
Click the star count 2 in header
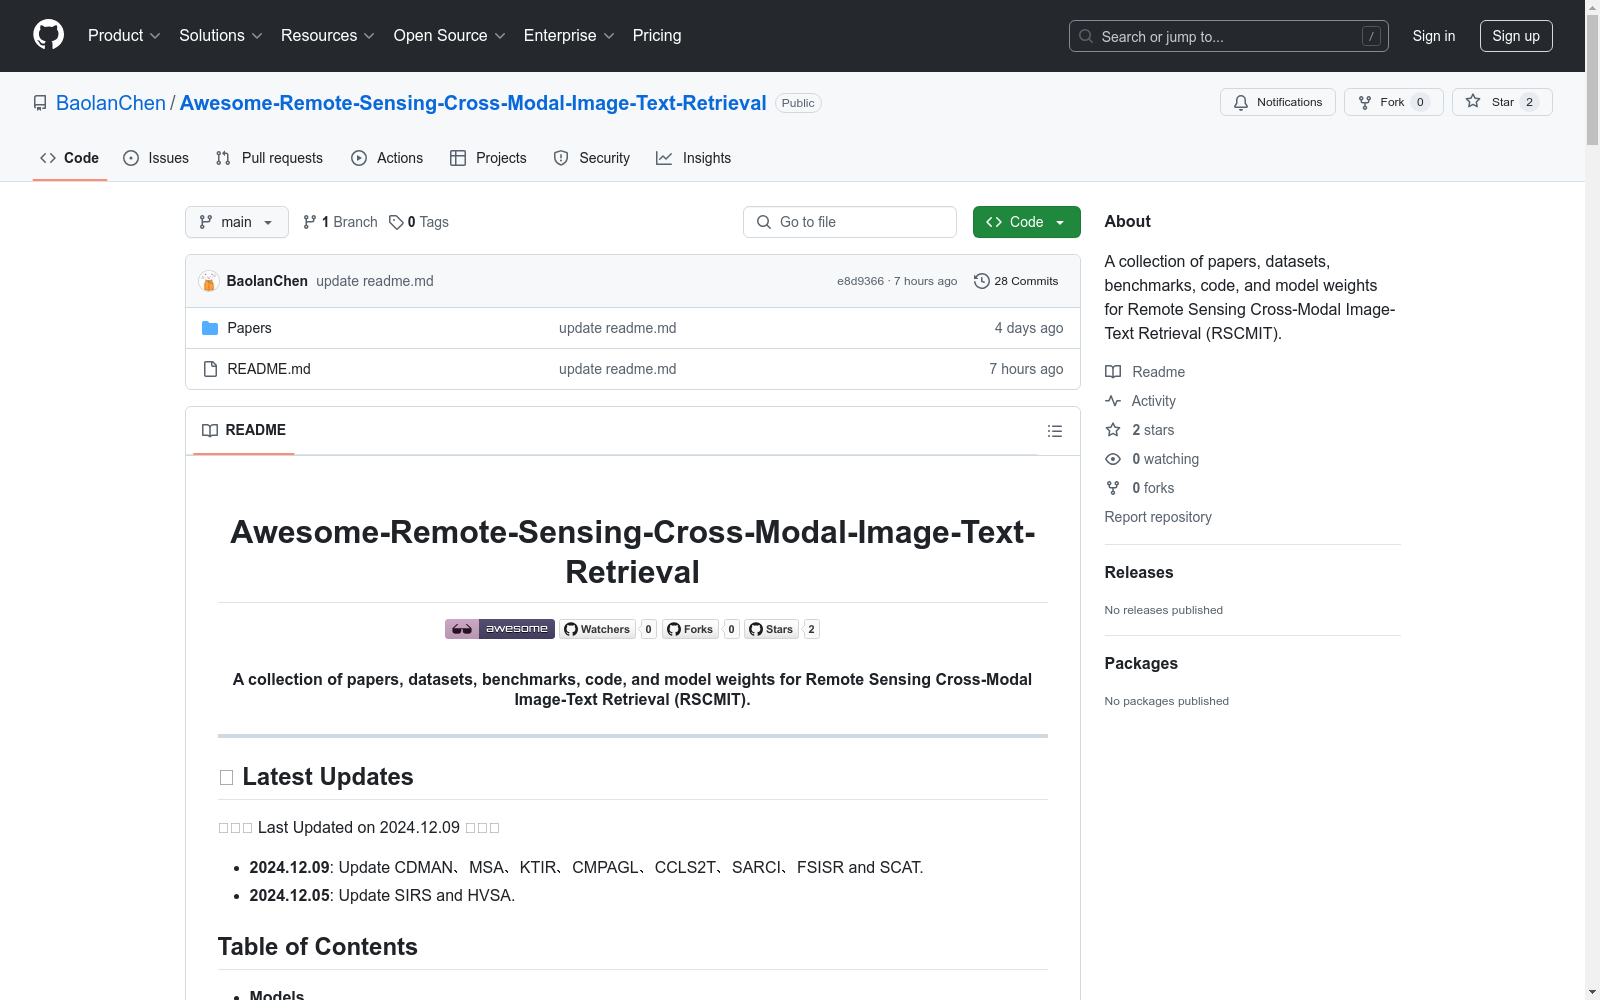pyautogui.click(x=1529, y=102)
